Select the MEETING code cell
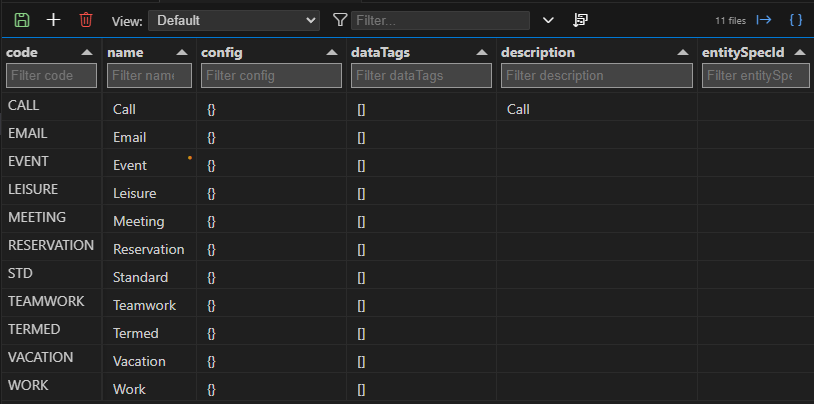The width and height of the screenshot is (814, 404). point(37,217)
